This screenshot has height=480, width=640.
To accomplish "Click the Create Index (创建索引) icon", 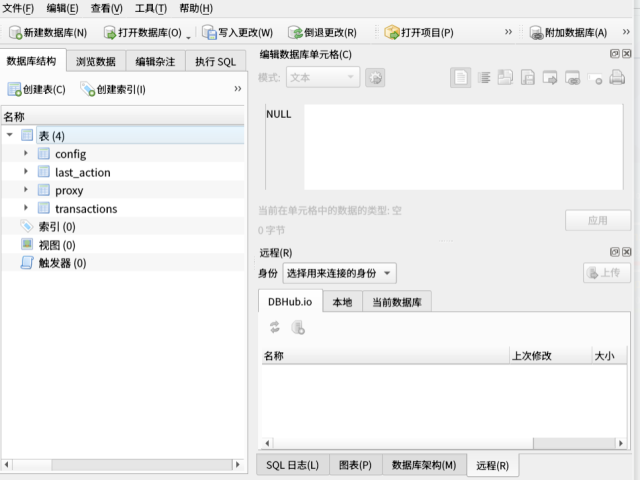I will (x=88, y=90).
